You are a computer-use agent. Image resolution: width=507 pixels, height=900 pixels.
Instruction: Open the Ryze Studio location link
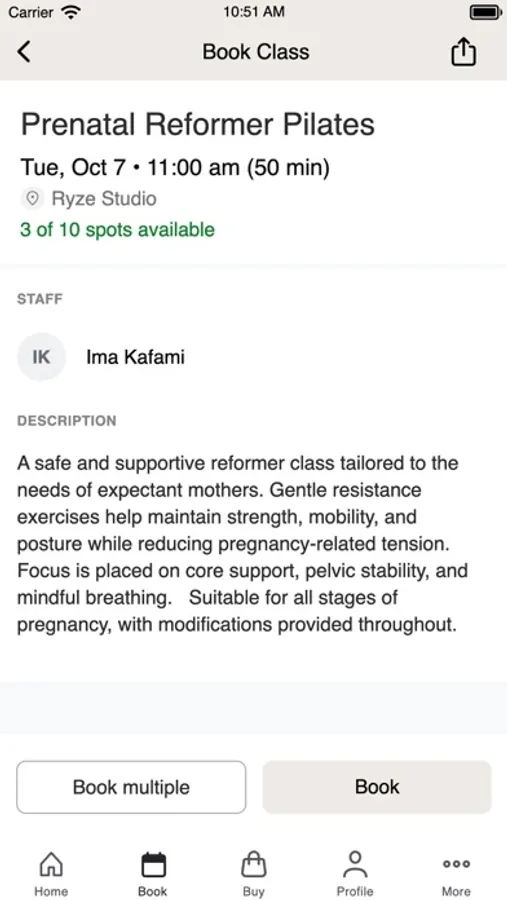(x=104, y=199)
